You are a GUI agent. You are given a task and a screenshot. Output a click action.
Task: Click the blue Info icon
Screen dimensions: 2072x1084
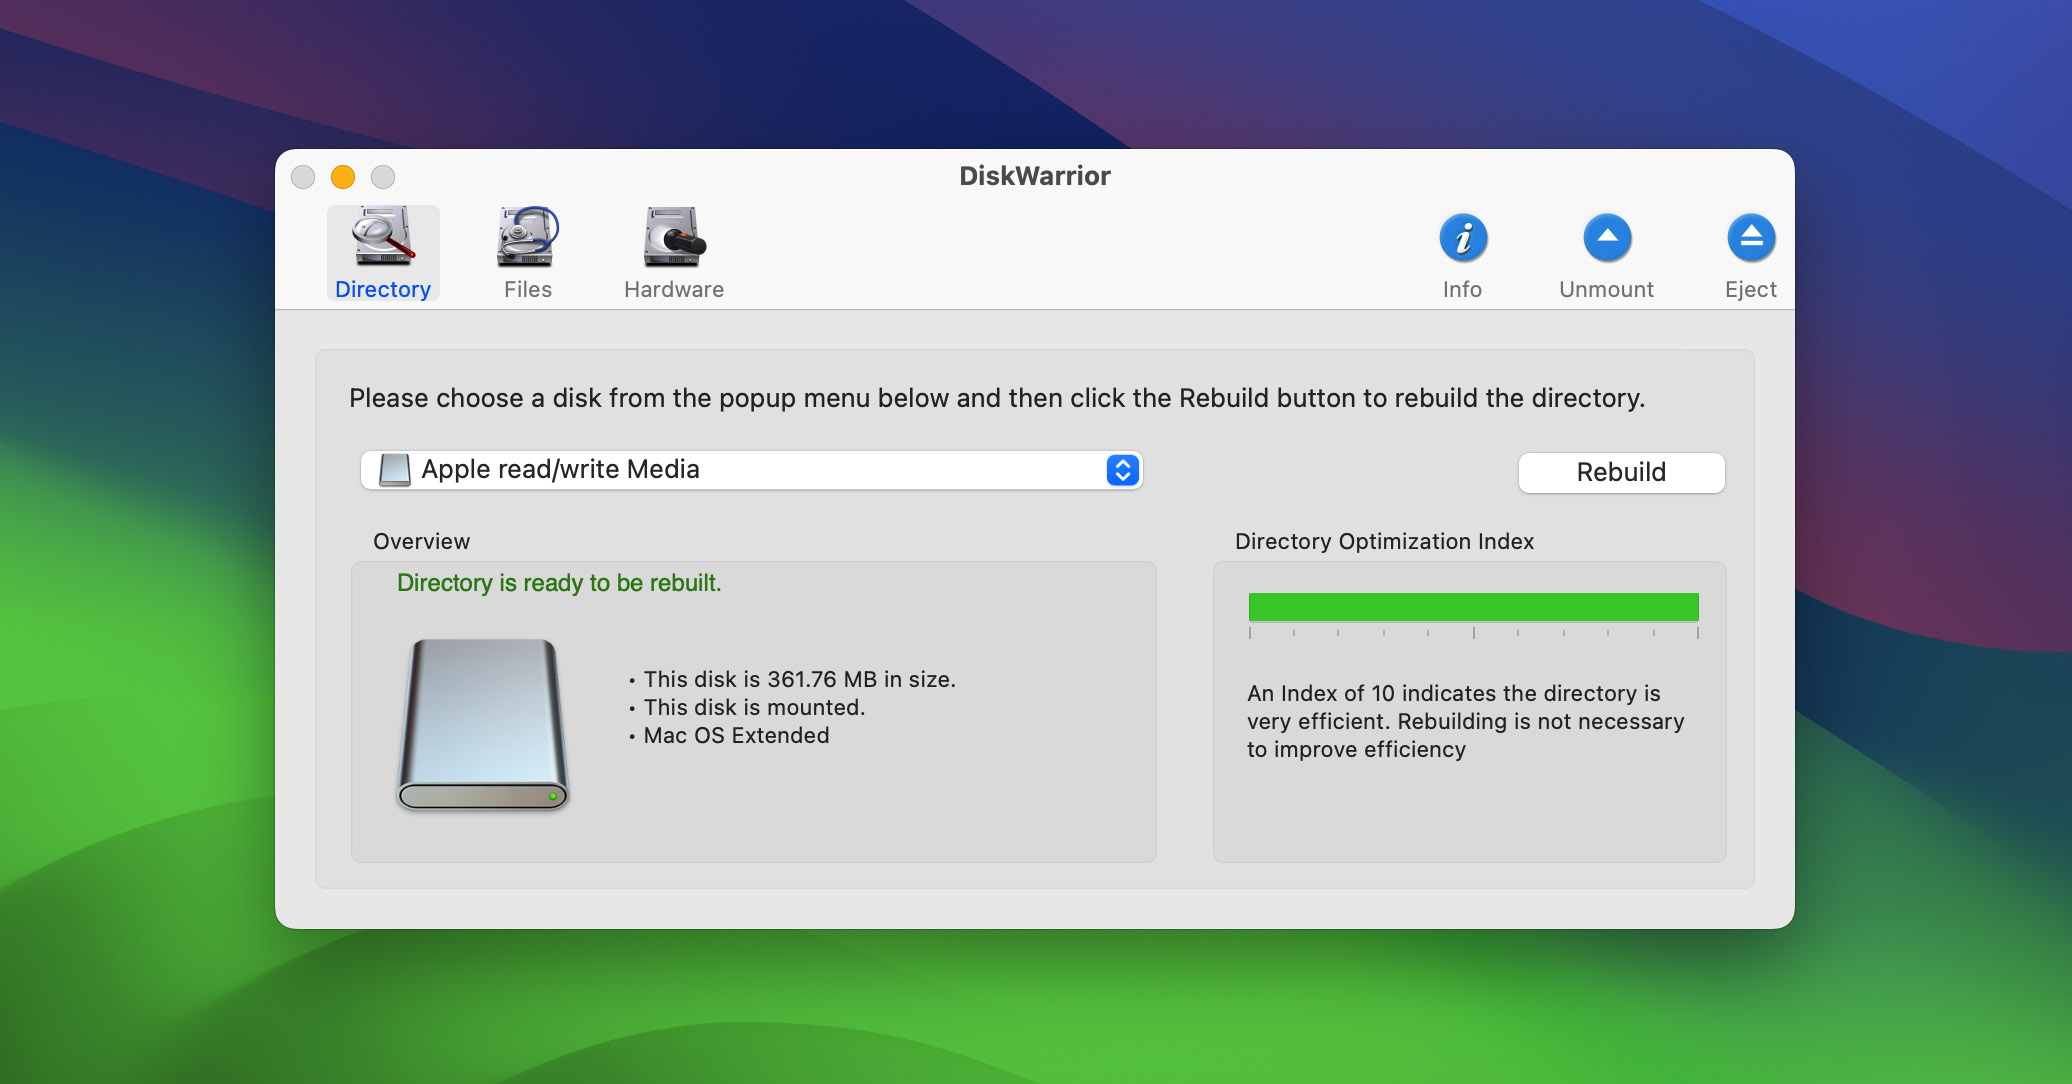pyautogui.click(x=1463, y=238)
